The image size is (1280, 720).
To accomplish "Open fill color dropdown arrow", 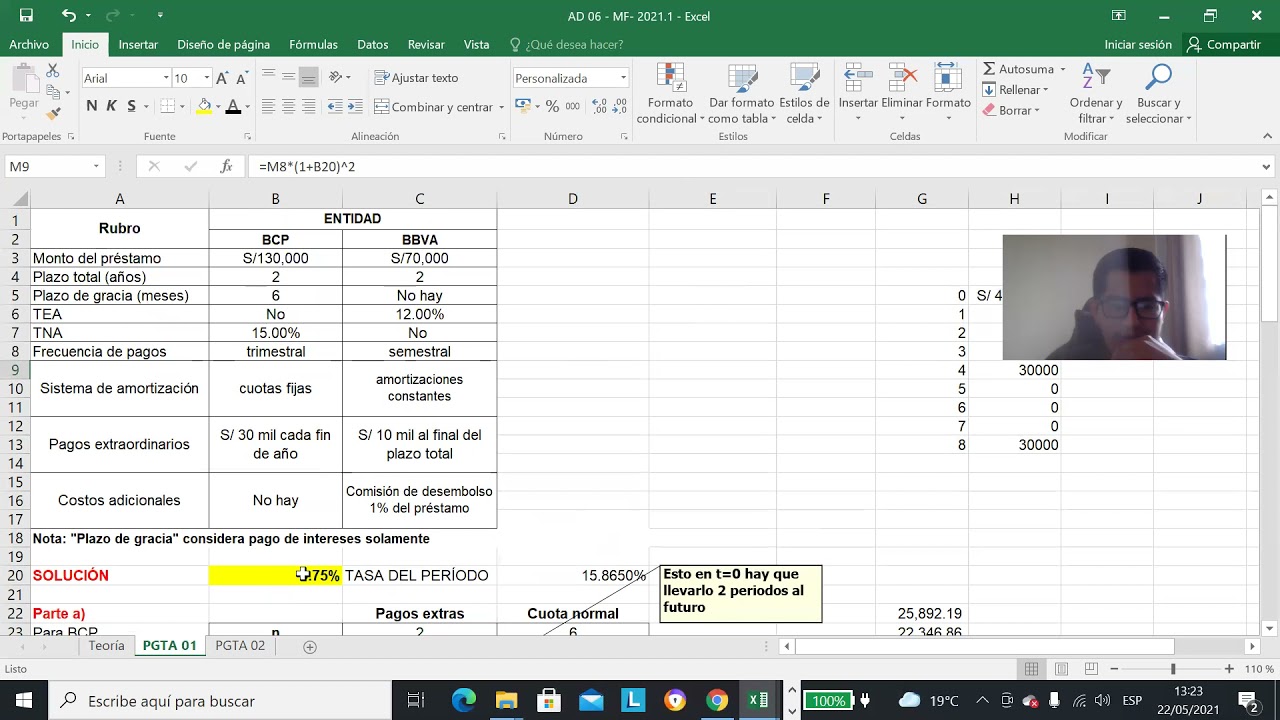I will coord(218,106).
